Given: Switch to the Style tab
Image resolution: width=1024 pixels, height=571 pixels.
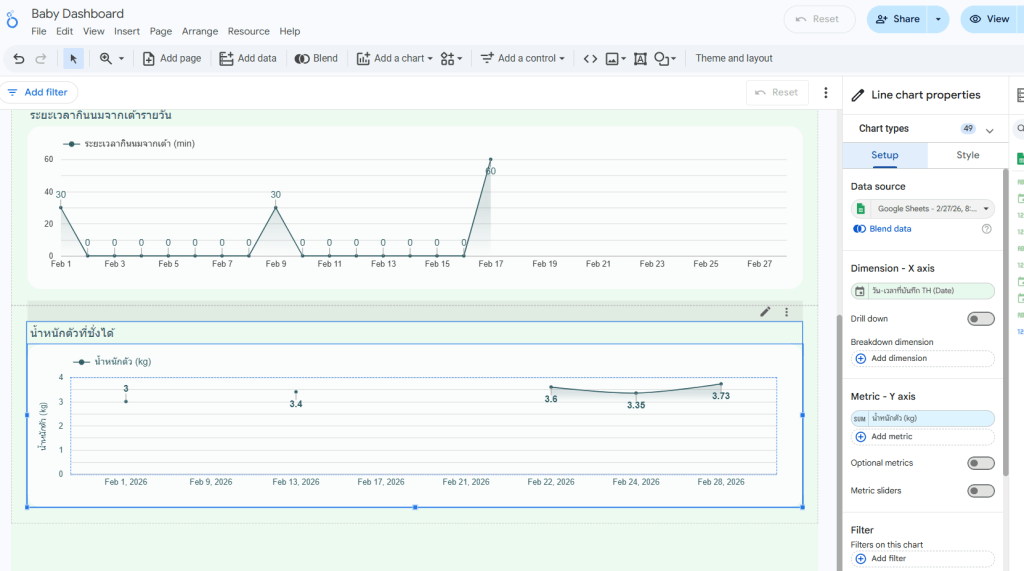Looking at the screenshot, I should point(967,156).
